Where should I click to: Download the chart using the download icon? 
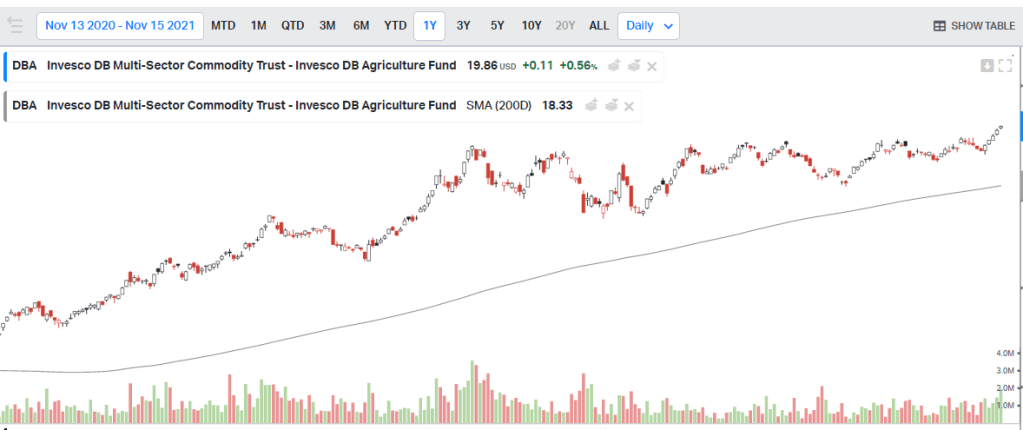coord(987,65)
